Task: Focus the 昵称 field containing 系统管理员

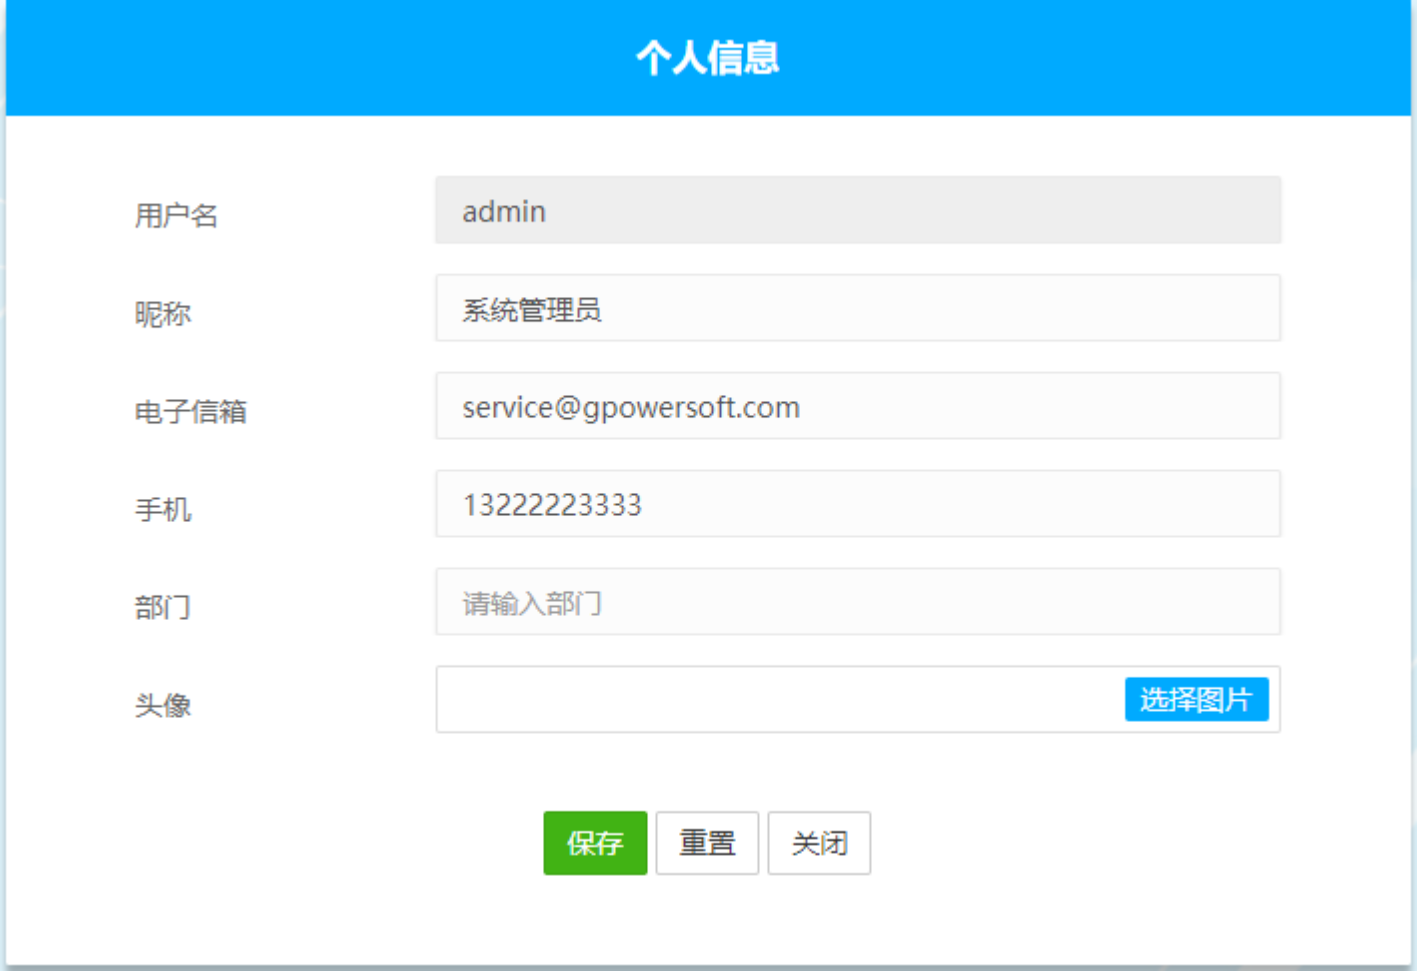Action: click(857, 309)
